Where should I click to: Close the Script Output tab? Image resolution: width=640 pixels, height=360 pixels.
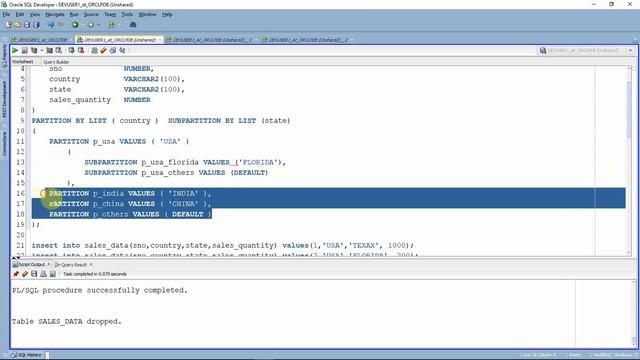tap(49, 264)
